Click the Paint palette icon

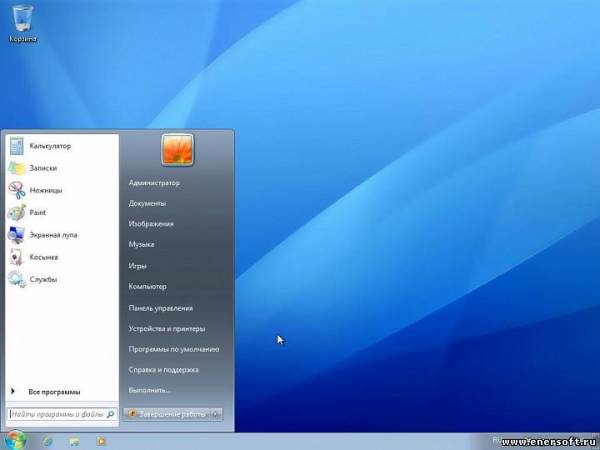click(x=16, y=213)
